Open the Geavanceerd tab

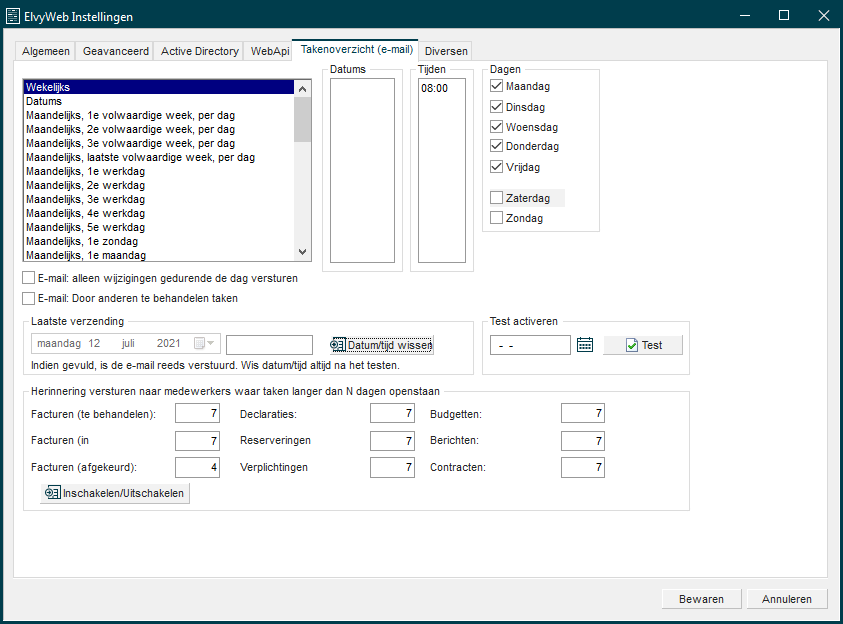pos(115,51)
